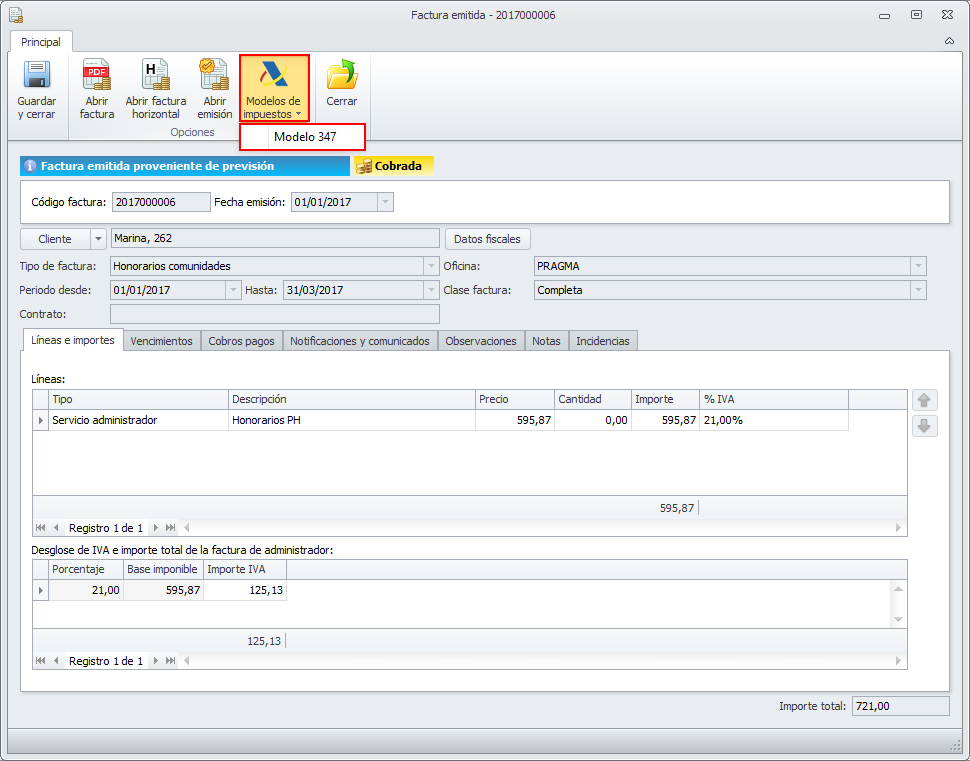Move line down with arrow button
970x761 pixels.
tap(924, 426)
